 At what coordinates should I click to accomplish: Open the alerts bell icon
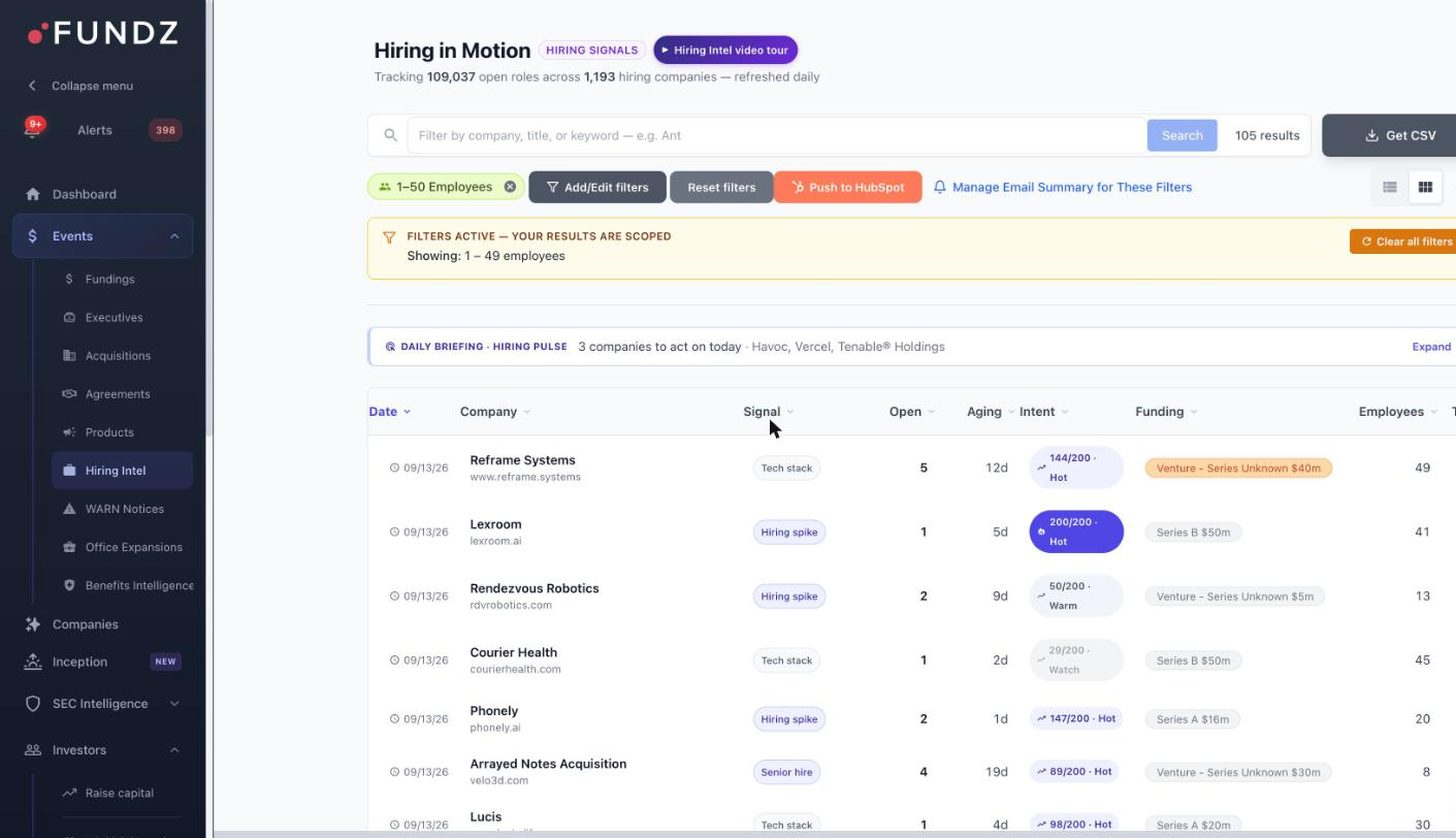click(33, 128)
